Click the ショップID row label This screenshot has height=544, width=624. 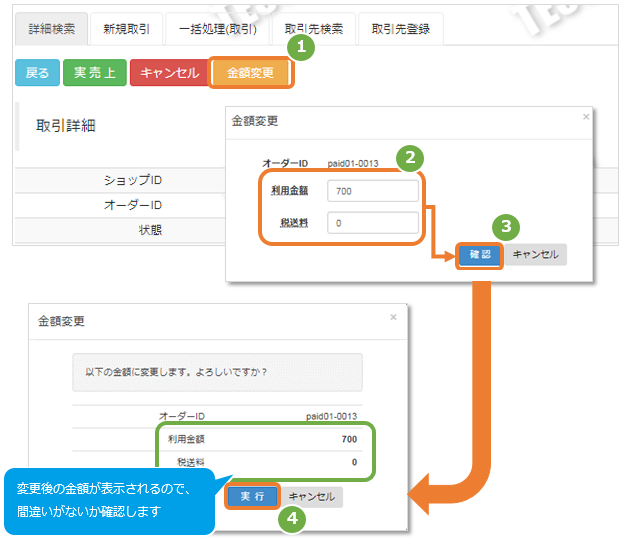tap(133, 180)
